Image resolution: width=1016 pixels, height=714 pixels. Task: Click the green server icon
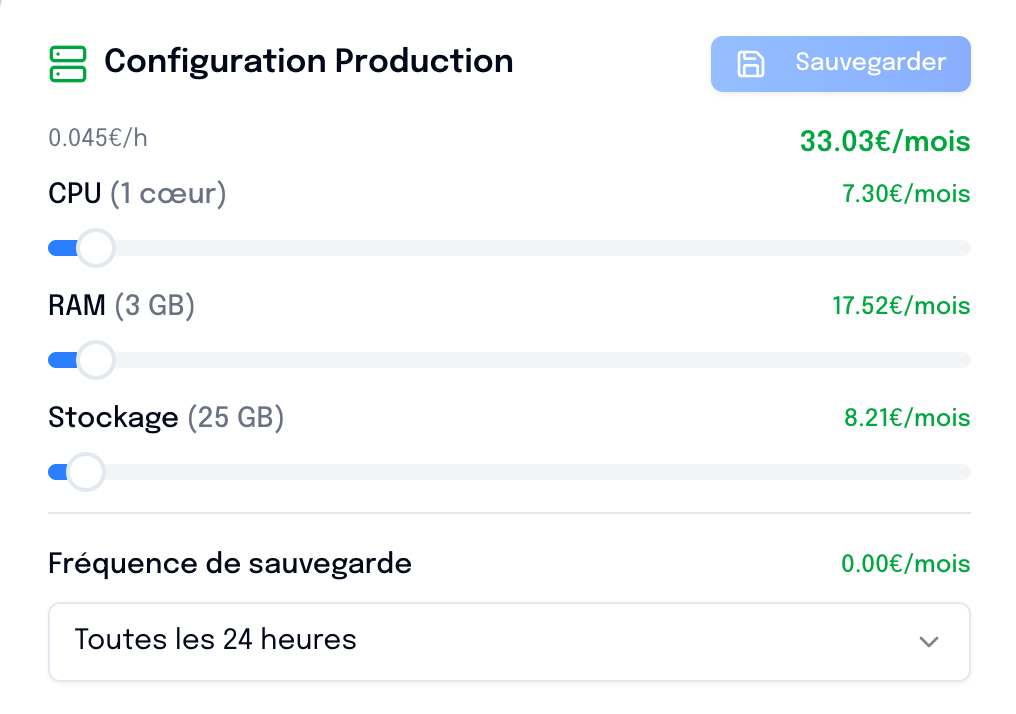68,63
